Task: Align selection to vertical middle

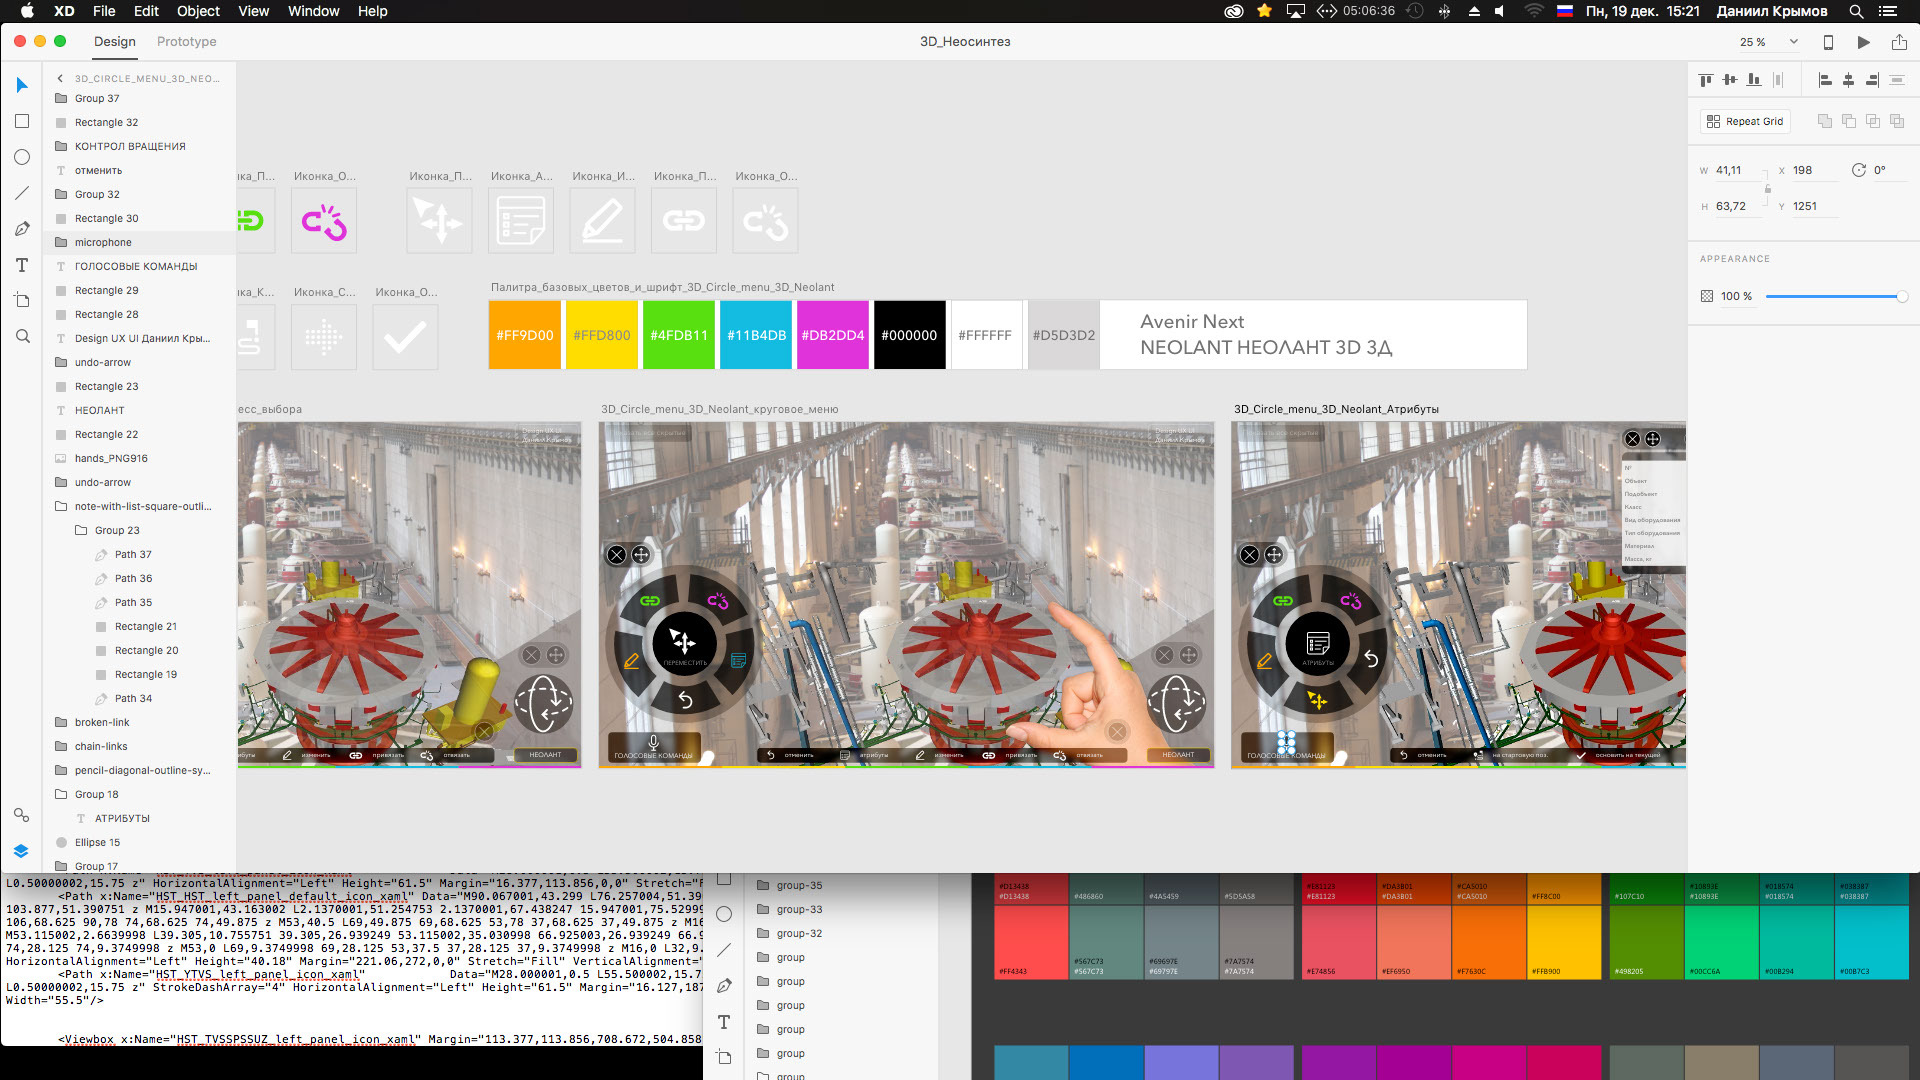Action: 1730,80
